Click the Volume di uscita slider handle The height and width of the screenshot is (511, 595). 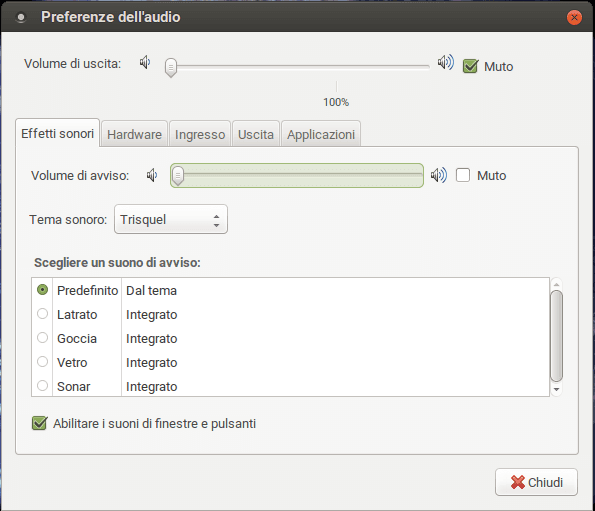pos(171,68)
